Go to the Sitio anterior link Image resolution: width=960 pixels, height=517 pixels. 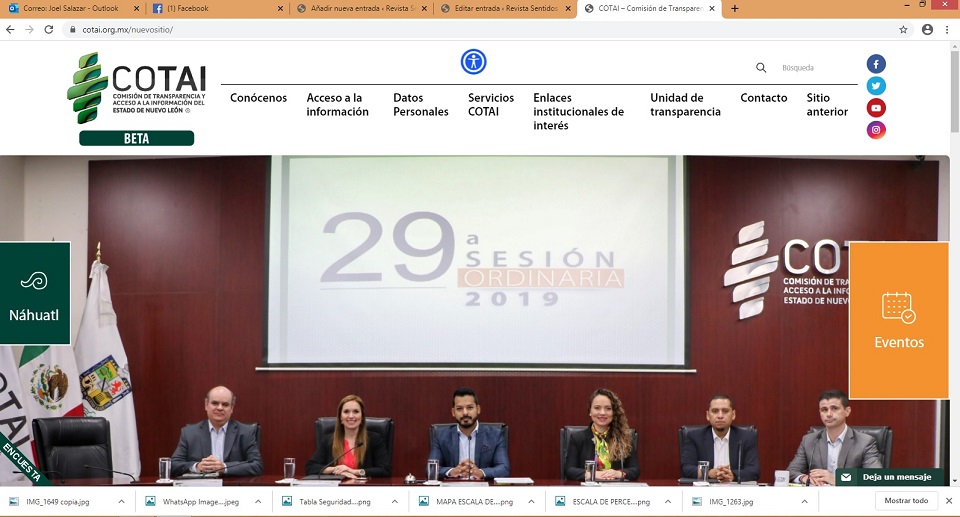(x=827, y=105)
